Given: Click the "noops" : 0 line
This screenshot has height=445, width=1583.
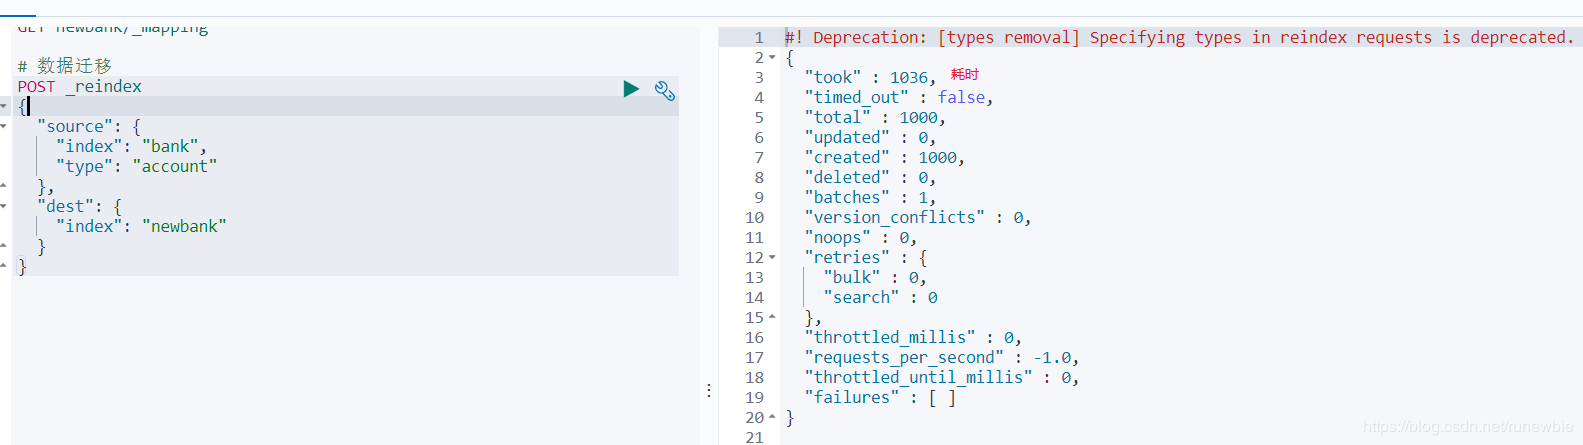Looking at the screenshot, I should tap(861, 237).
